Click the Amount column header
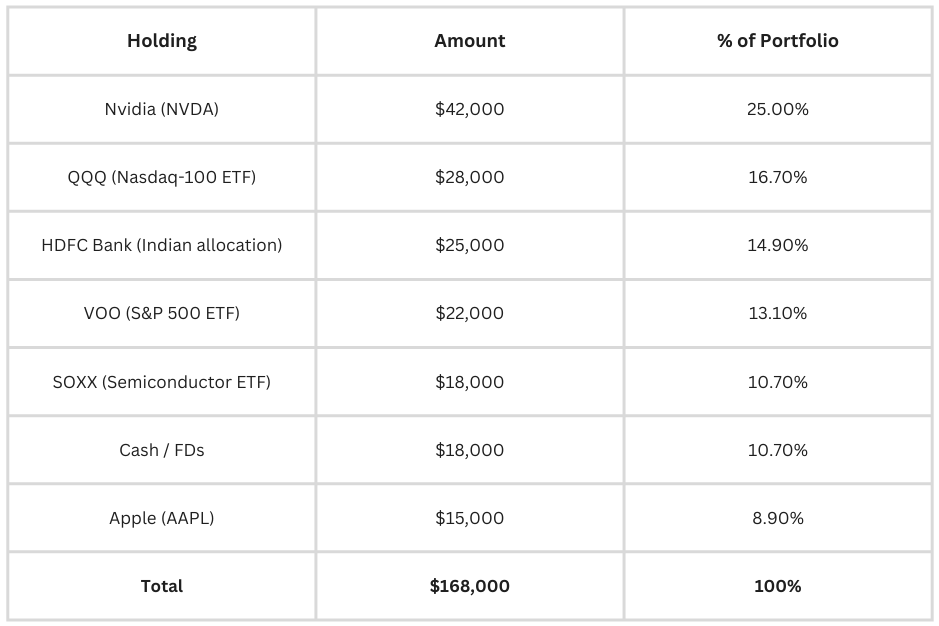Screen dimensions: 939x626 pos(470,41)
